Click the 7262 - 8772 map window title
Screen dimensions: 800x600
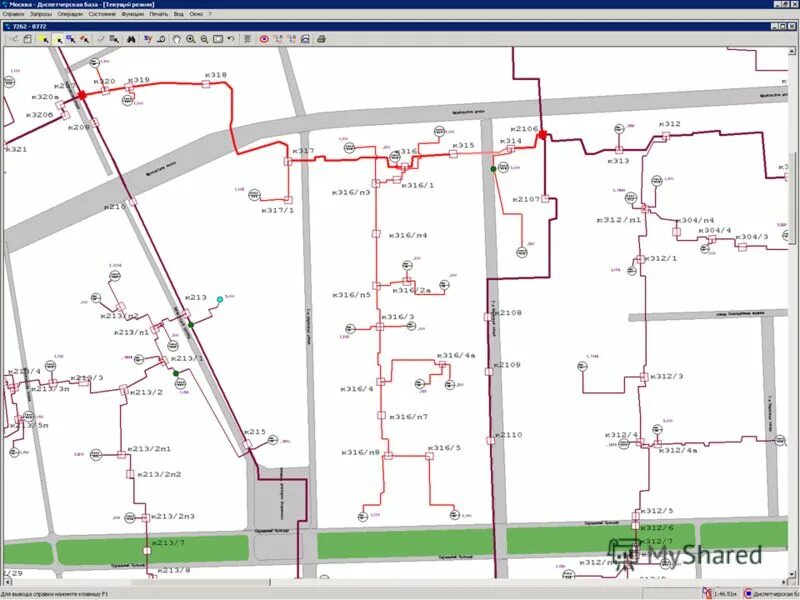pos(30,26)
